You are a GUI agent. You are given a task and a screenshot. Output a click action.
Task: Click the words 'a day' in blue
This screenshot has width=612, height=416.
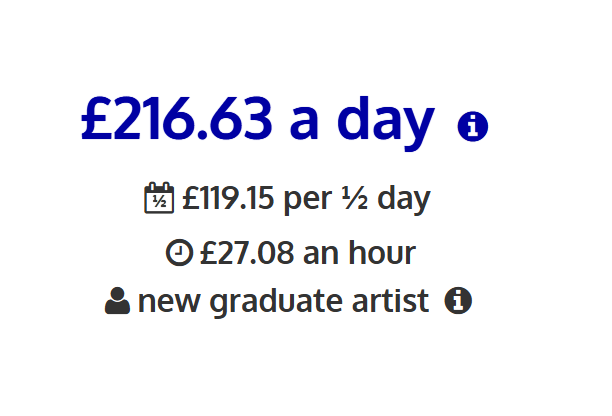click(362, 123)
